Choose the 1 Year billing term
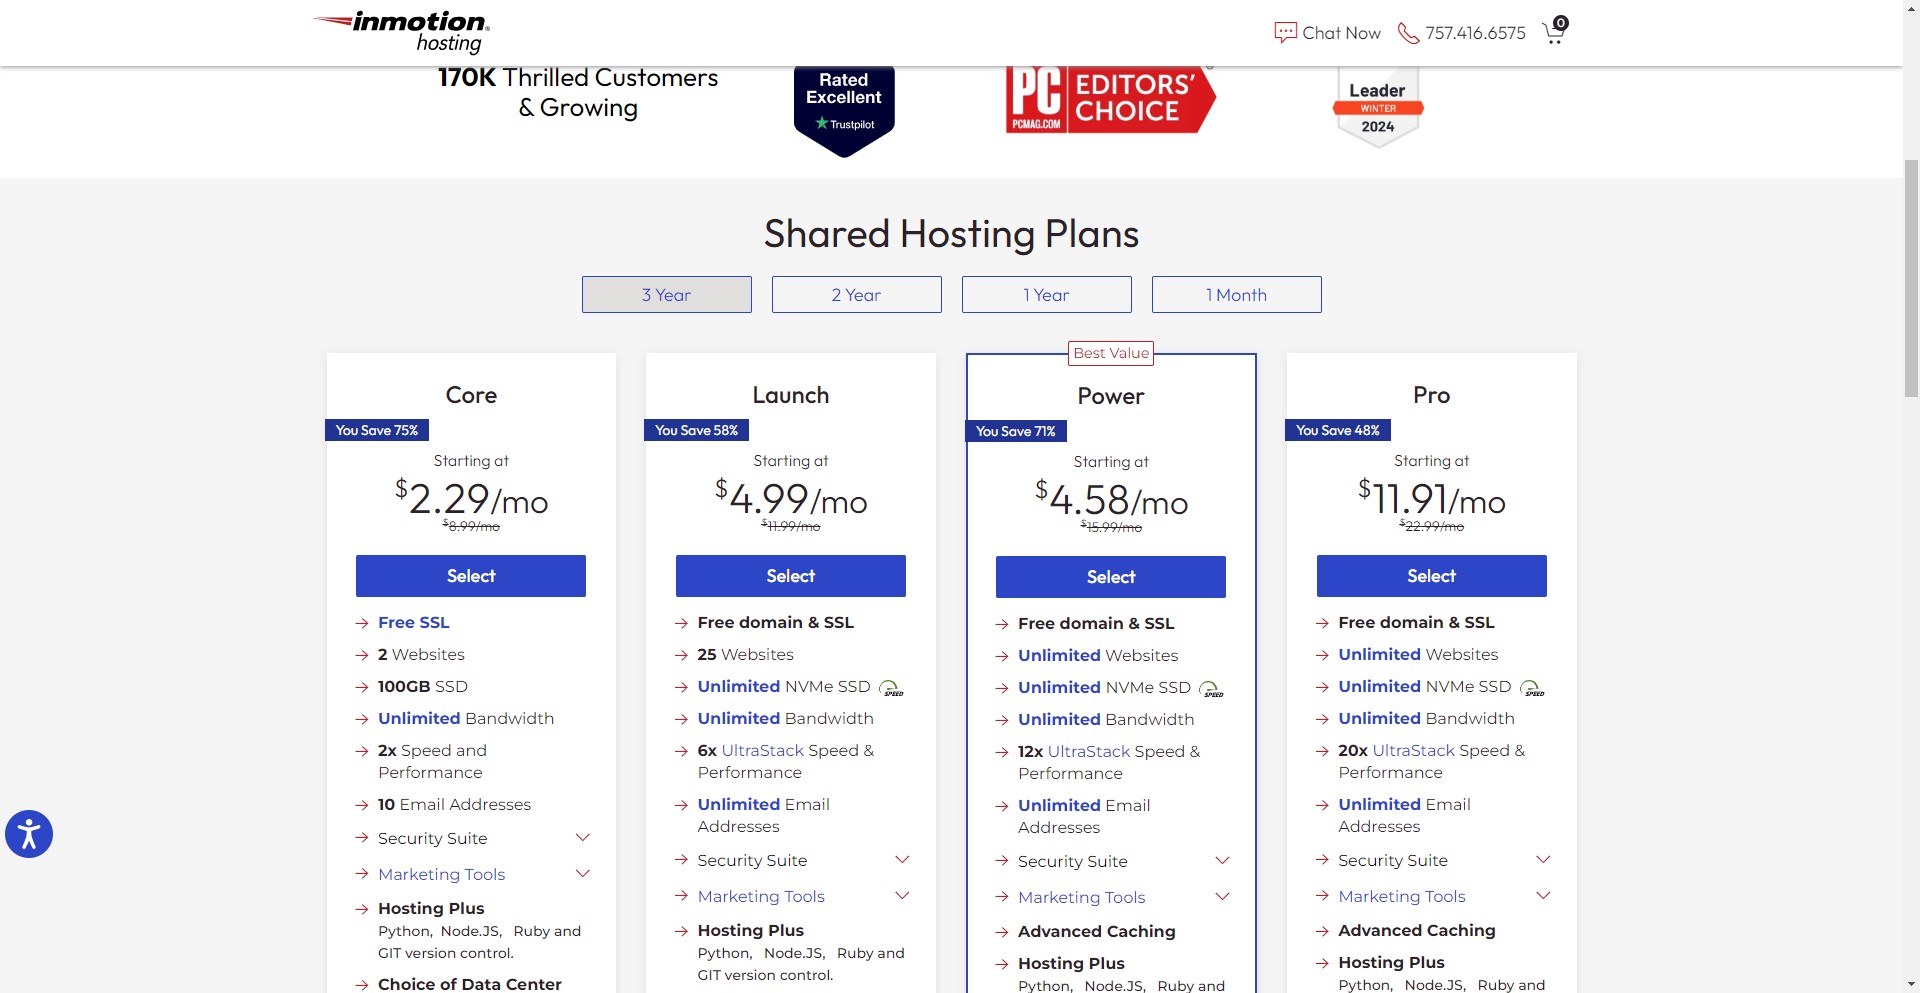 1047,295
